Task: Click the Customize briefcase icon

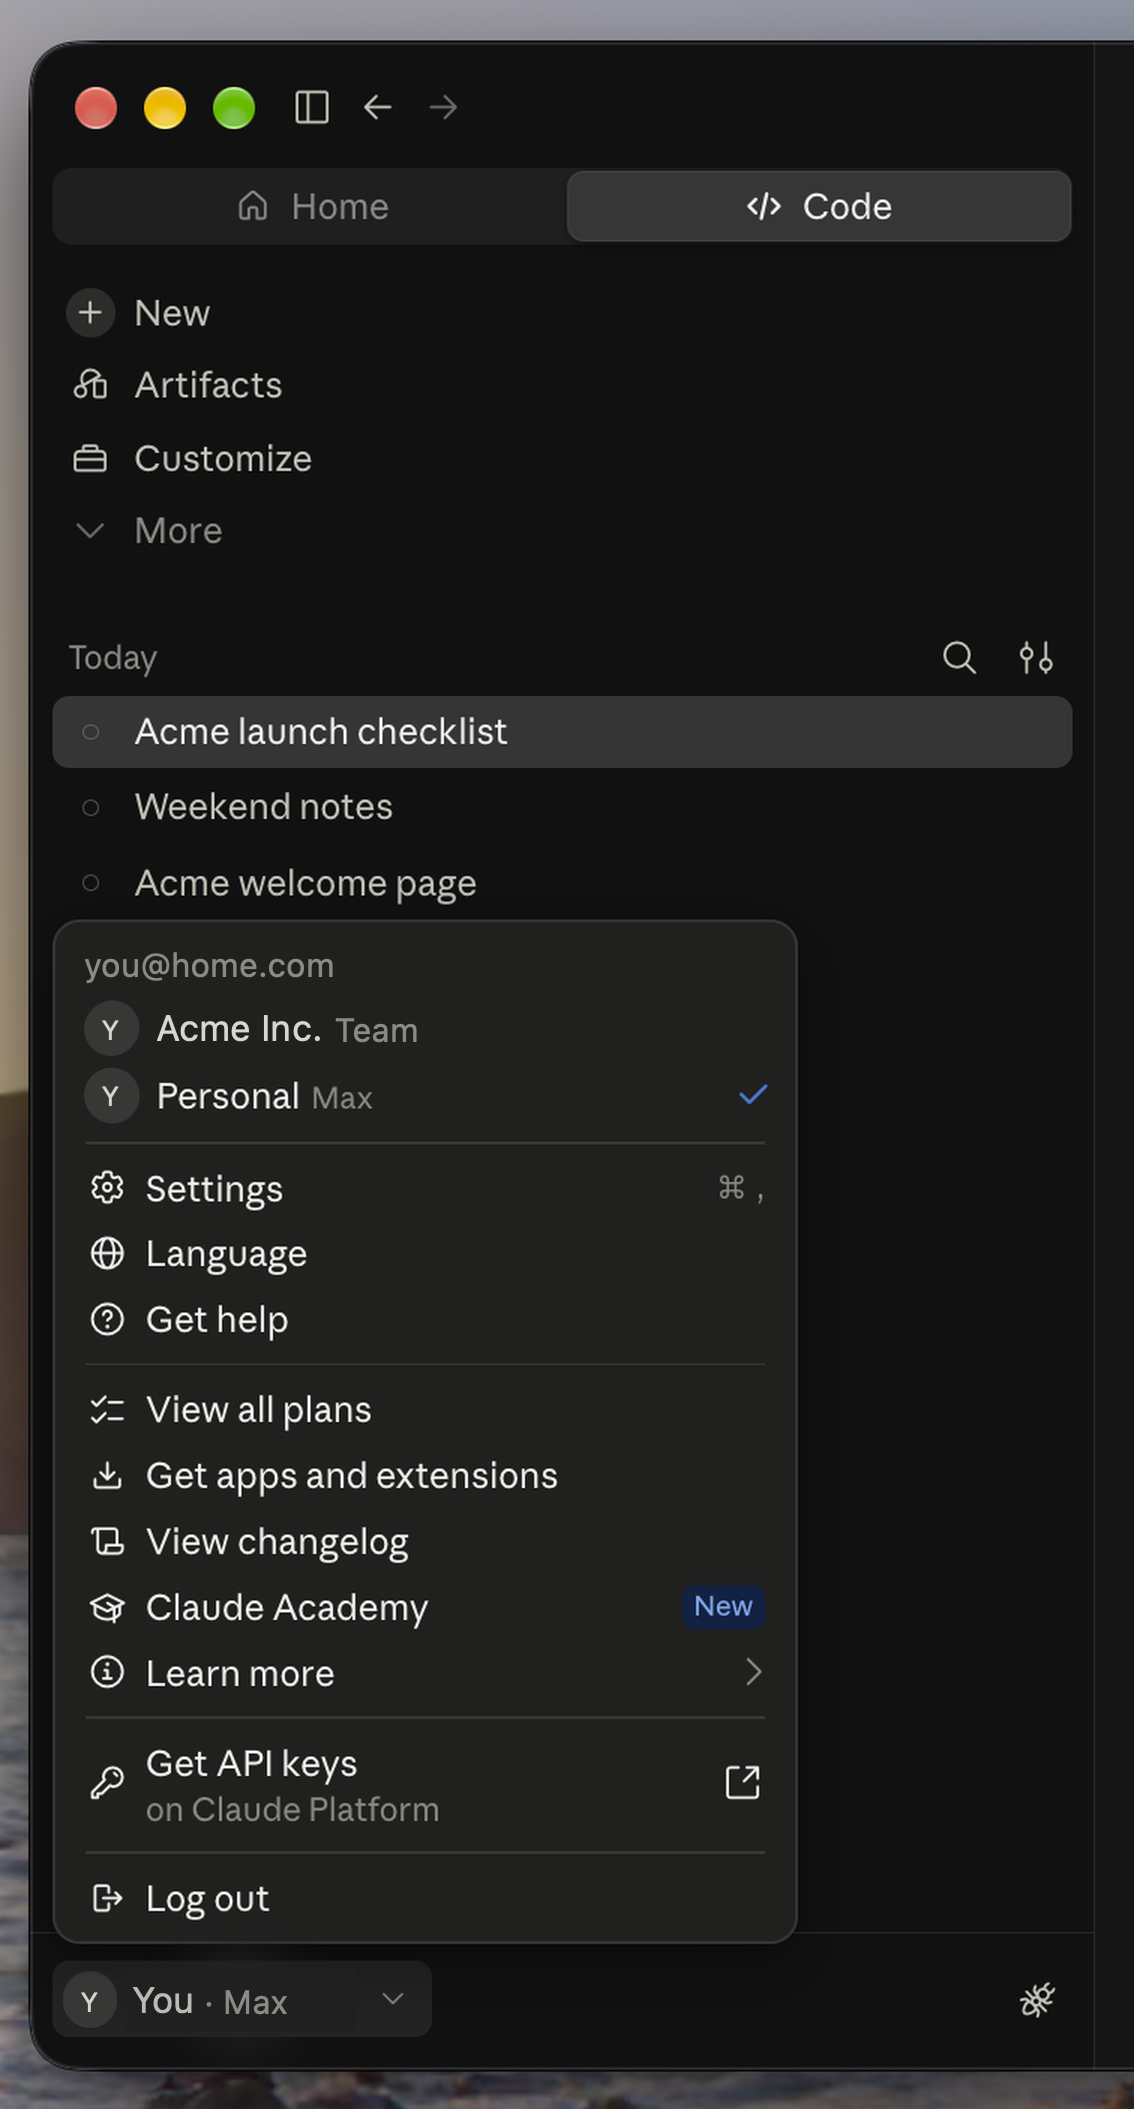Action: coord(90,459)
